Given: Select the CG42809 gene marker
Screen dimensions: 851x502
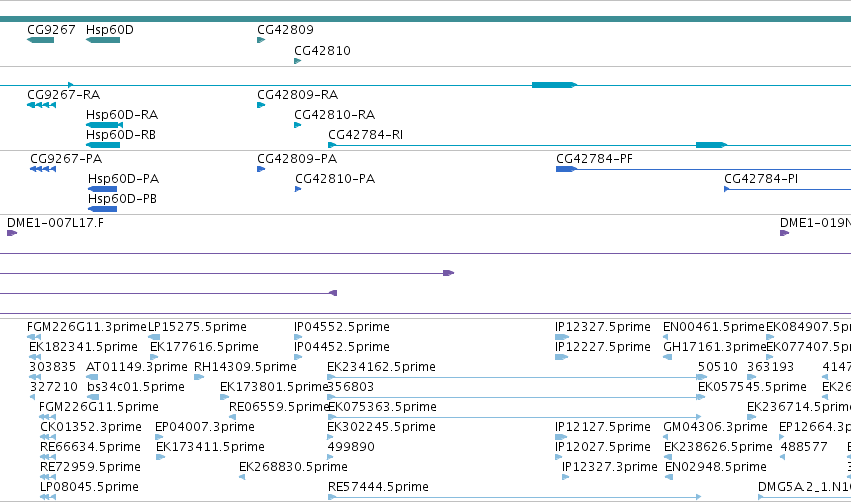Looking at the screenshot, I should (x=261, y=40).
